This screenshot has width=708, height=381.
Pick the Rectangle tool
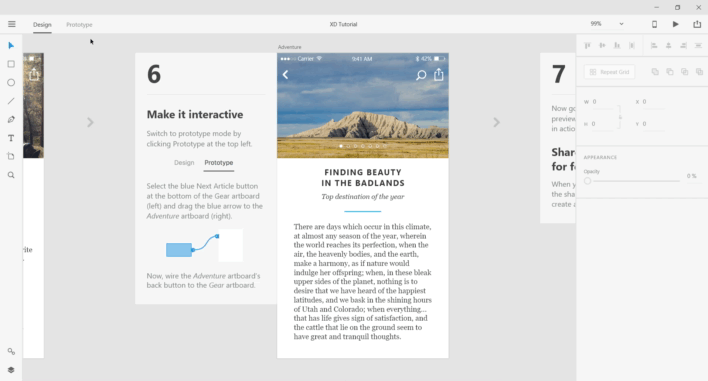tap(11, 64)
